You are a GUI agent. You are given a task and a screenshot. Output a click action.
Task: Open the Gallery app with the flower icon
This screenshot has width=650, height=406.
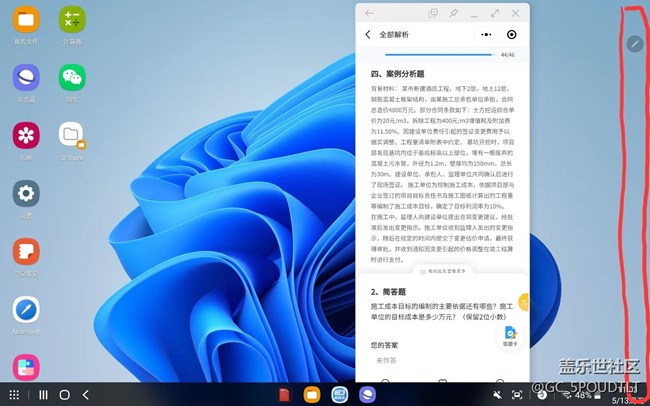pyautogui.click(x=26, y=136)
